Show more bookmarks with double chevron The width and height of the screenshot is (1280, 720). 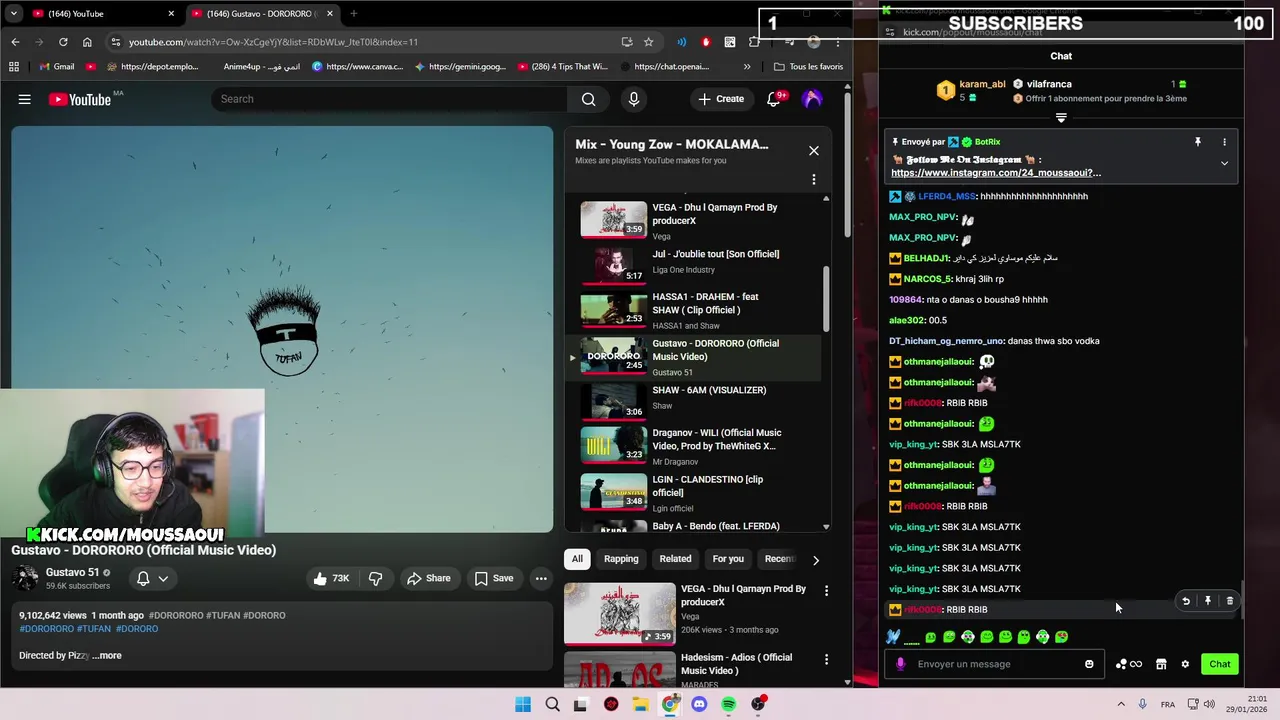tap(747, 67)
